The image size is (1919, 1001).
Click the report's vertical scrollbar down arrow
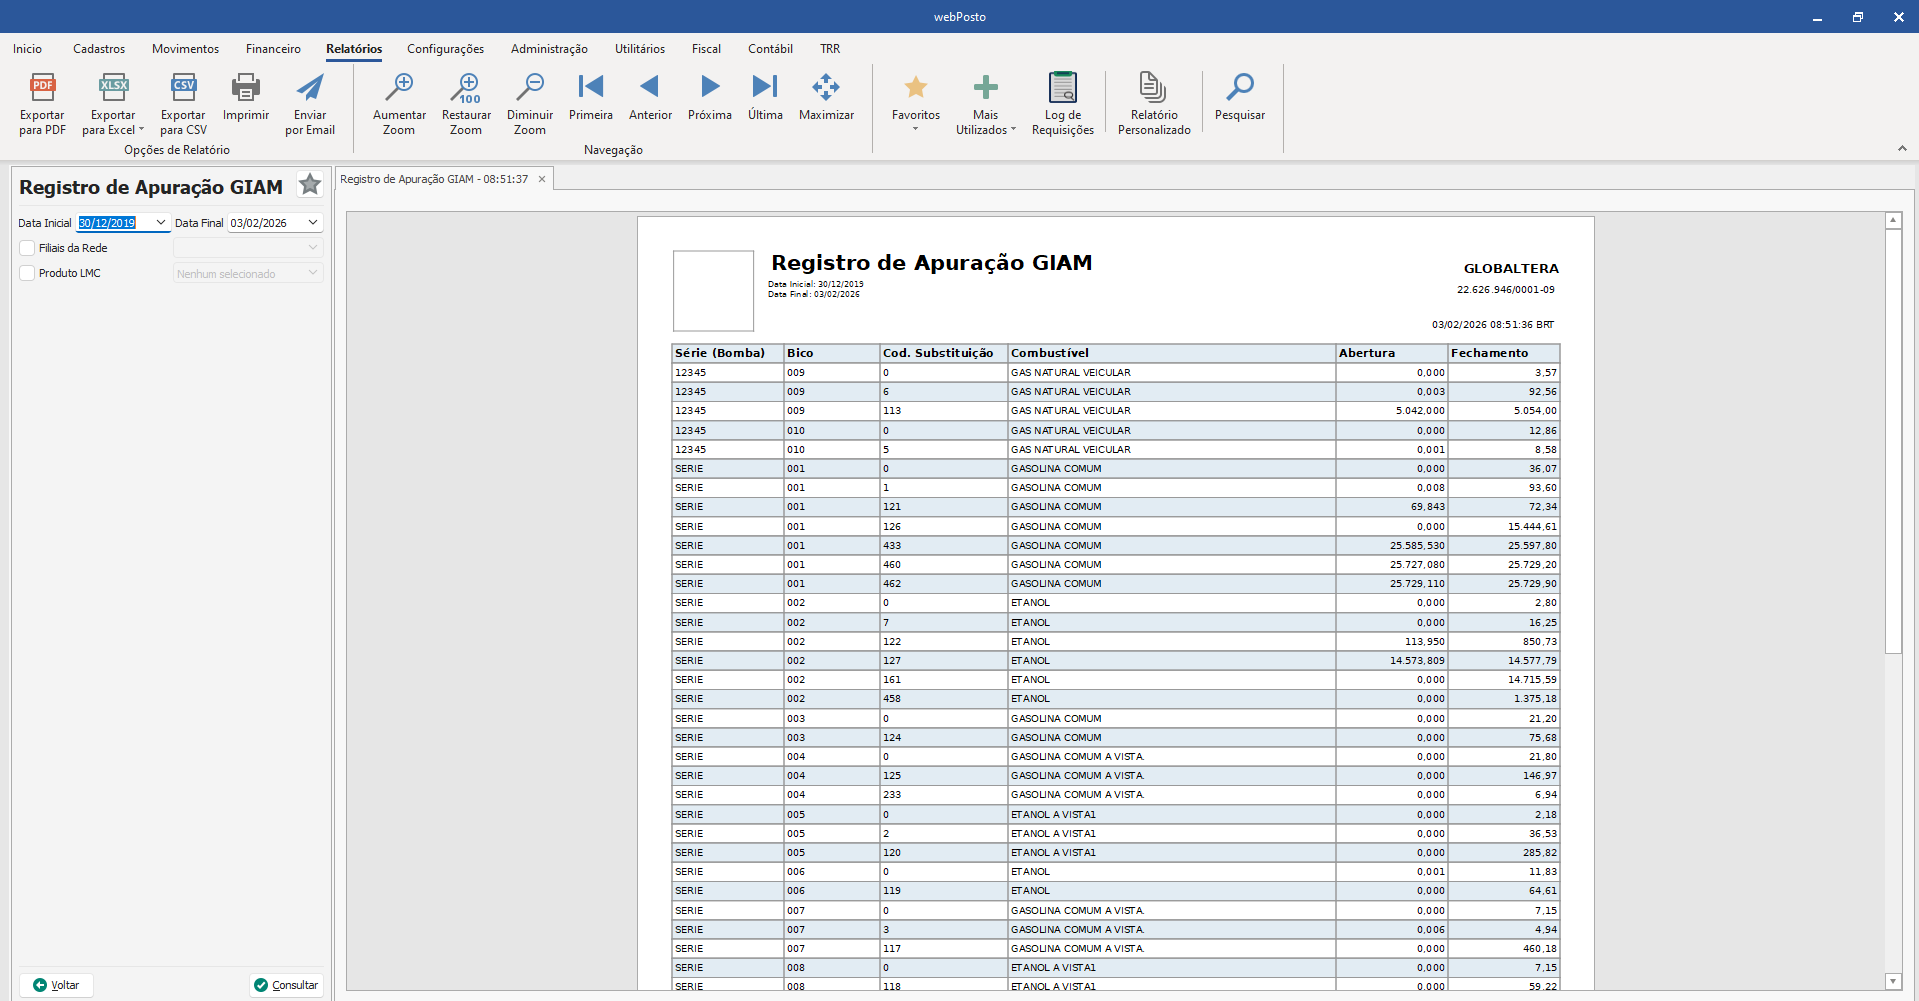tap(1892, 981)
